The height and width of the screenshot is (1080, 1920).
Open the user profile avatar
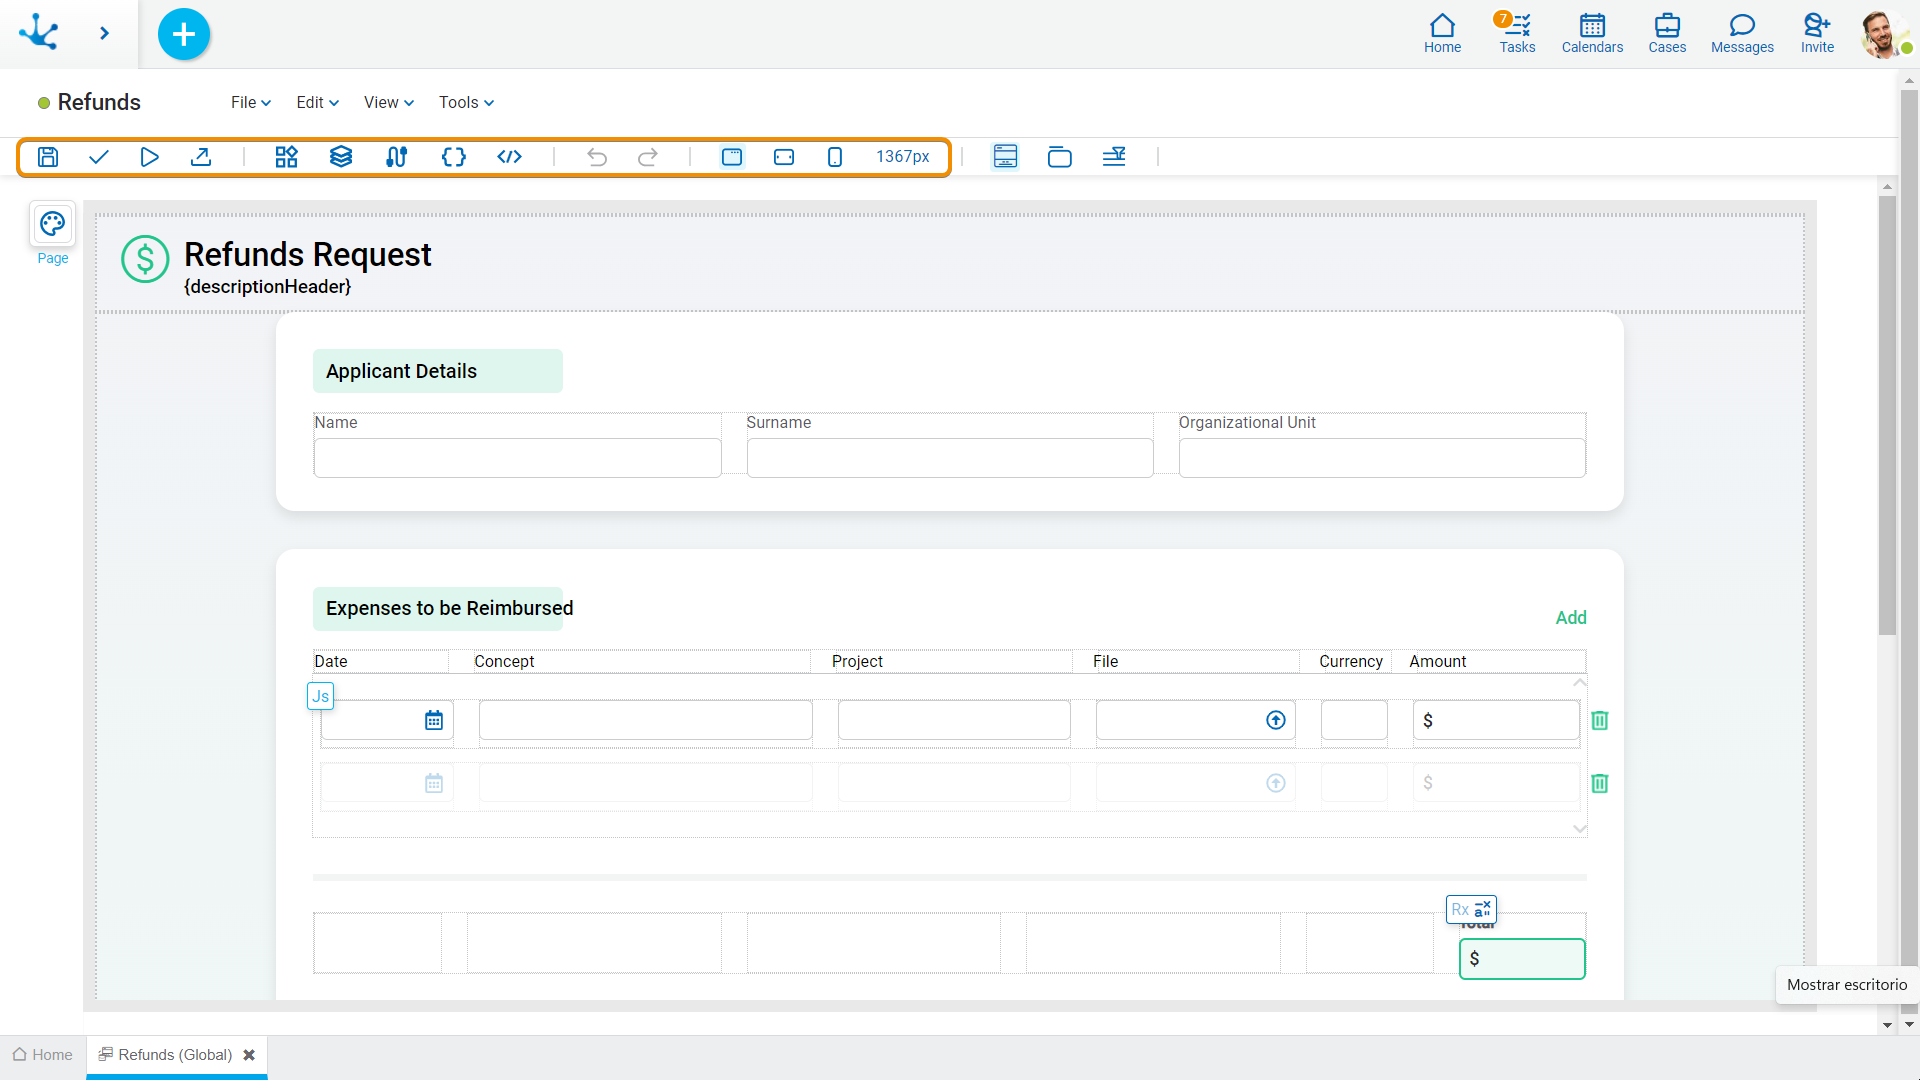click(1883, 34)
